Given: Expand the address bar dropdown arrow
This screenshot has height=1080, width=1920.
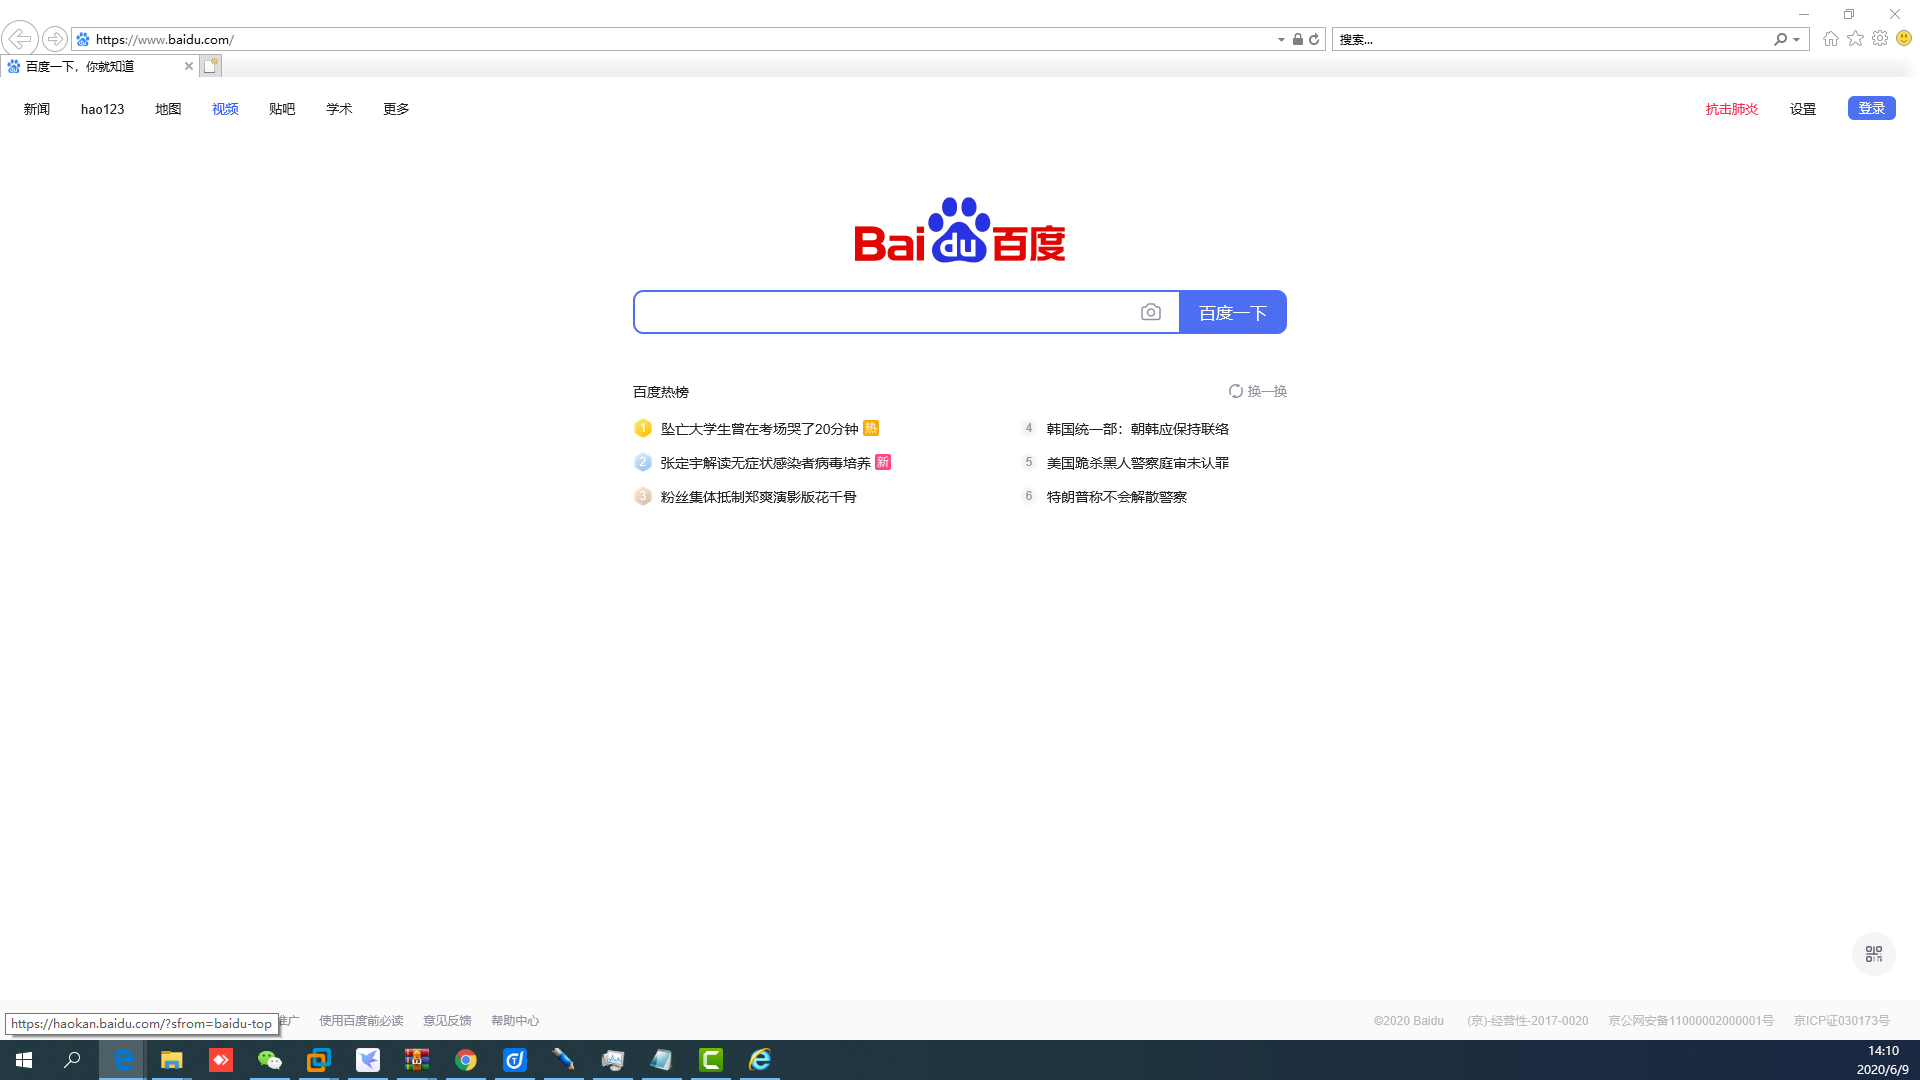Looking at the screenshot, I should pos(1281,39).
